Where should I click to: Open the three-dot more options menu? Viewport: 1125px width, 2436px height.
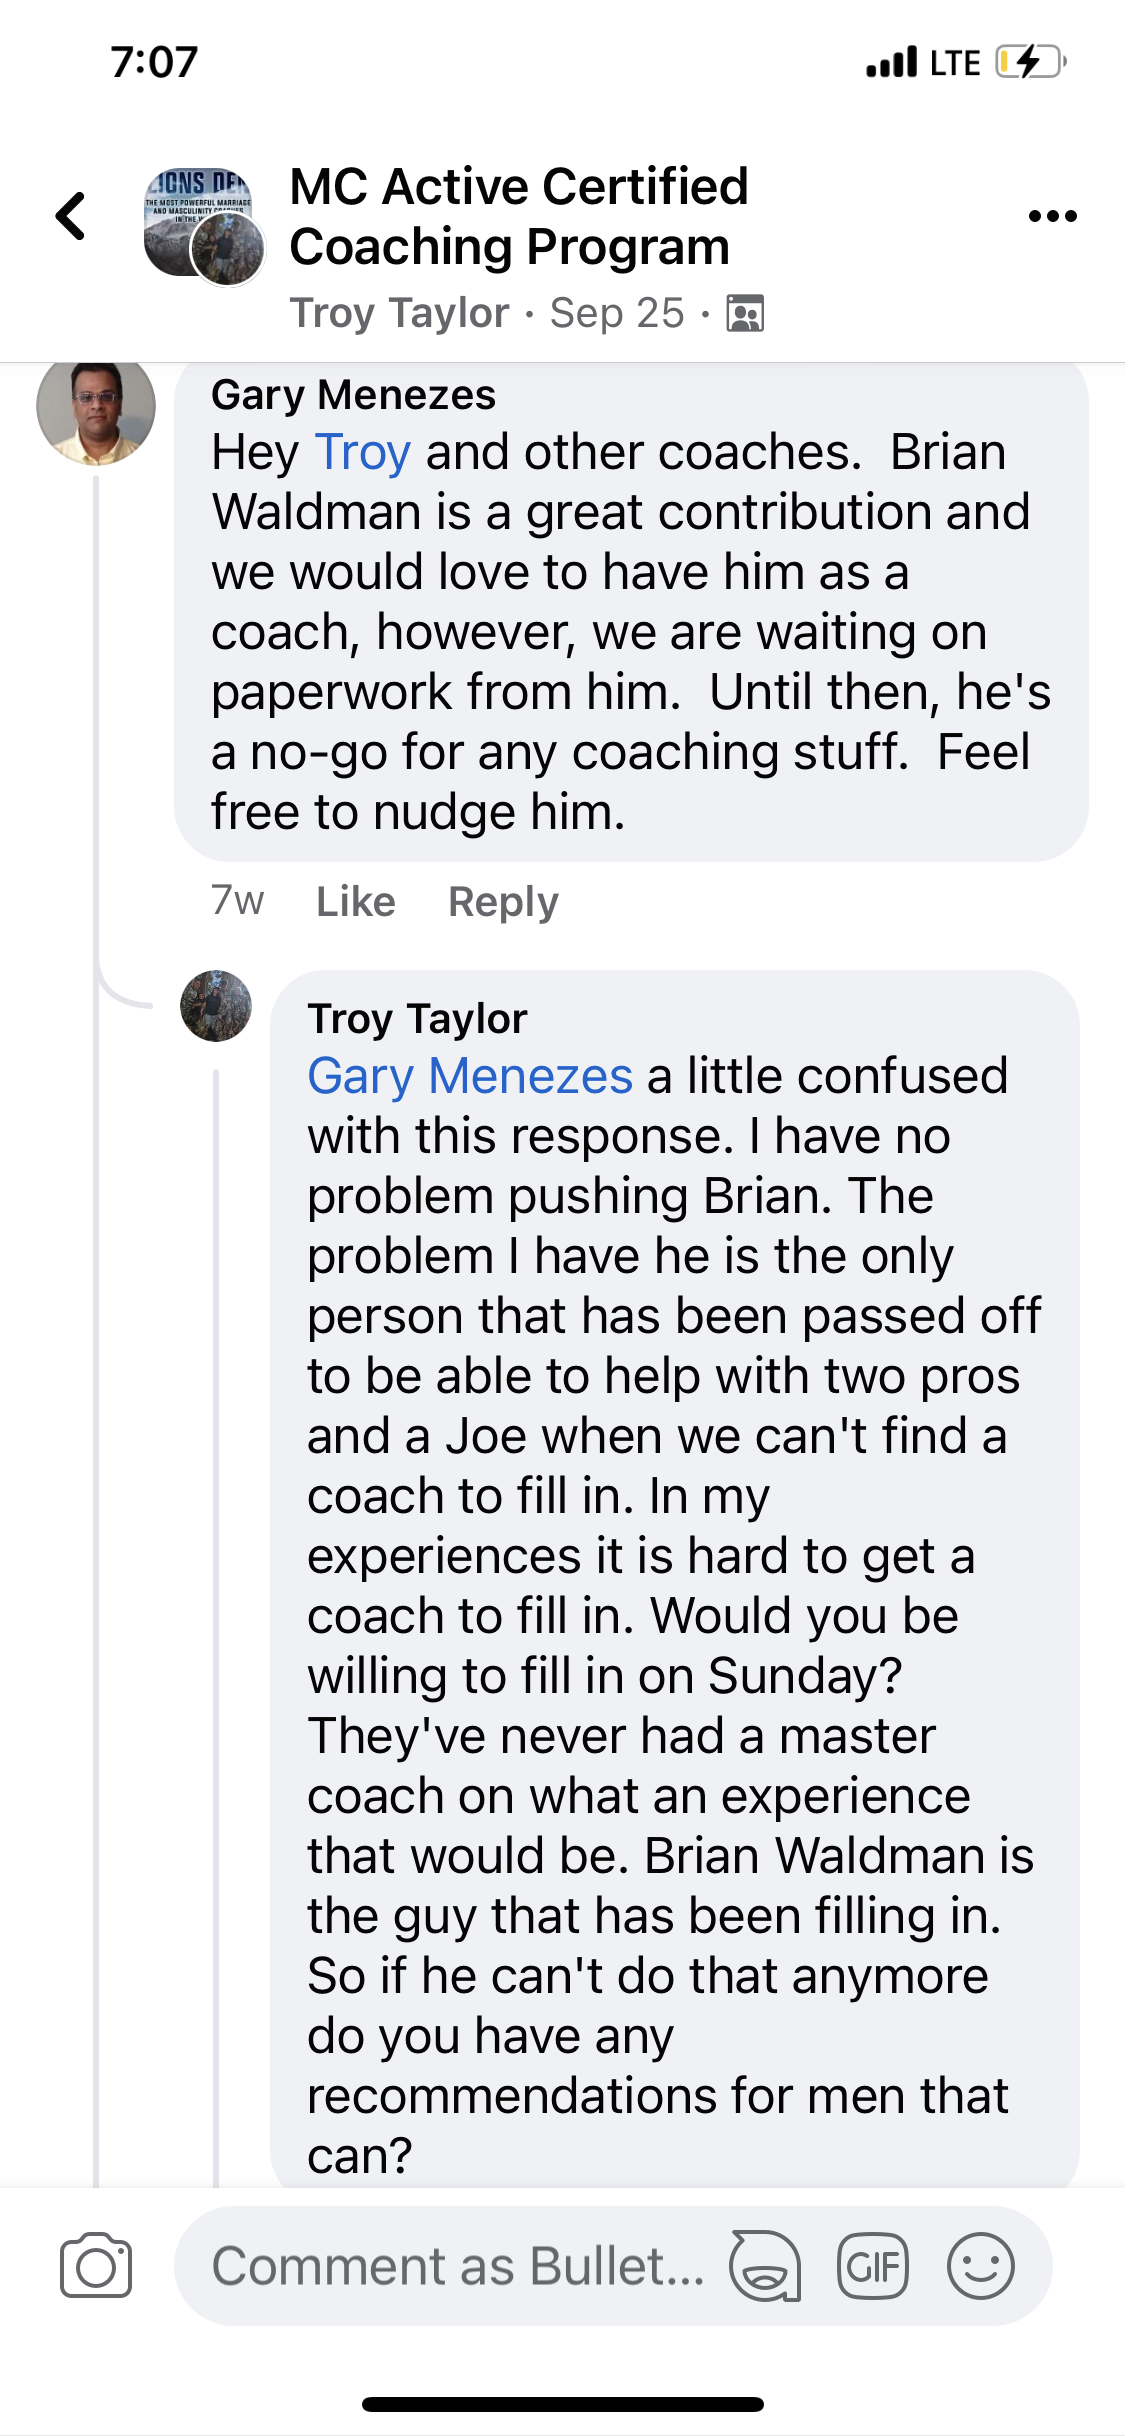pyautogui.click(x=1052, y=216)
